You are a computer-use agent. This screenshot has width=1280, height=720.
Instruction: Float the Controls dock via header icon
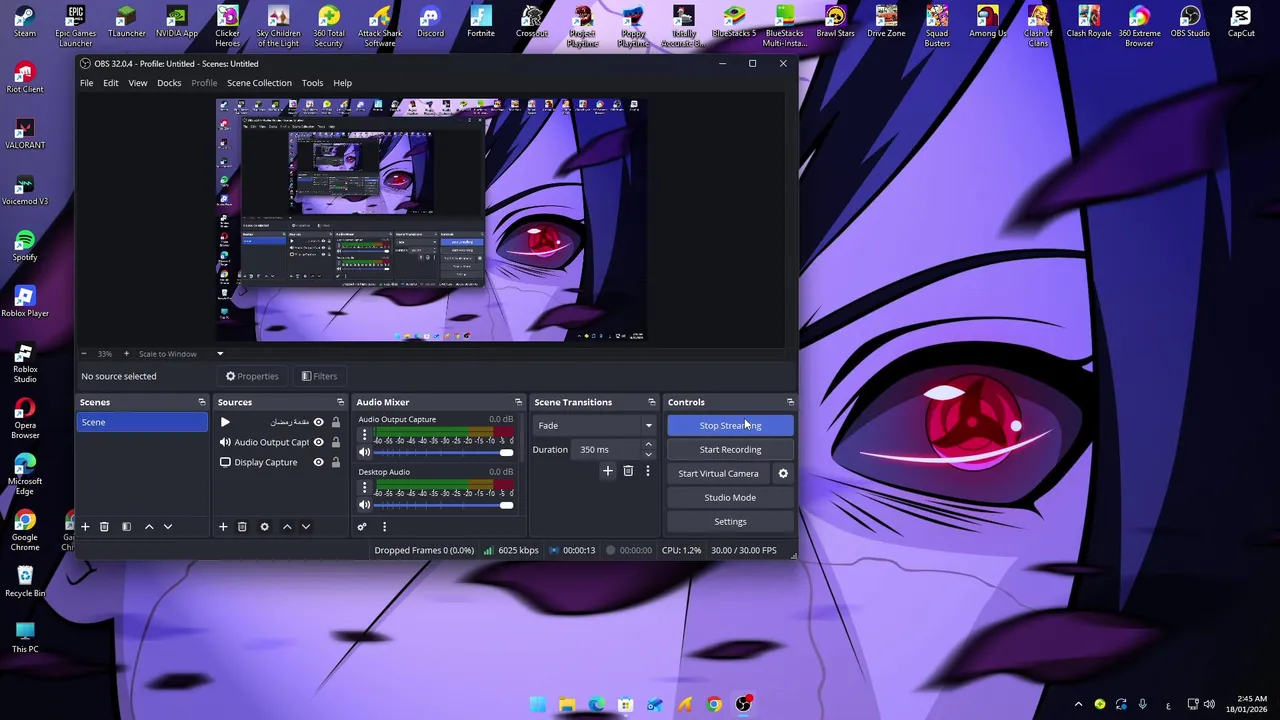tap(790, 402)
